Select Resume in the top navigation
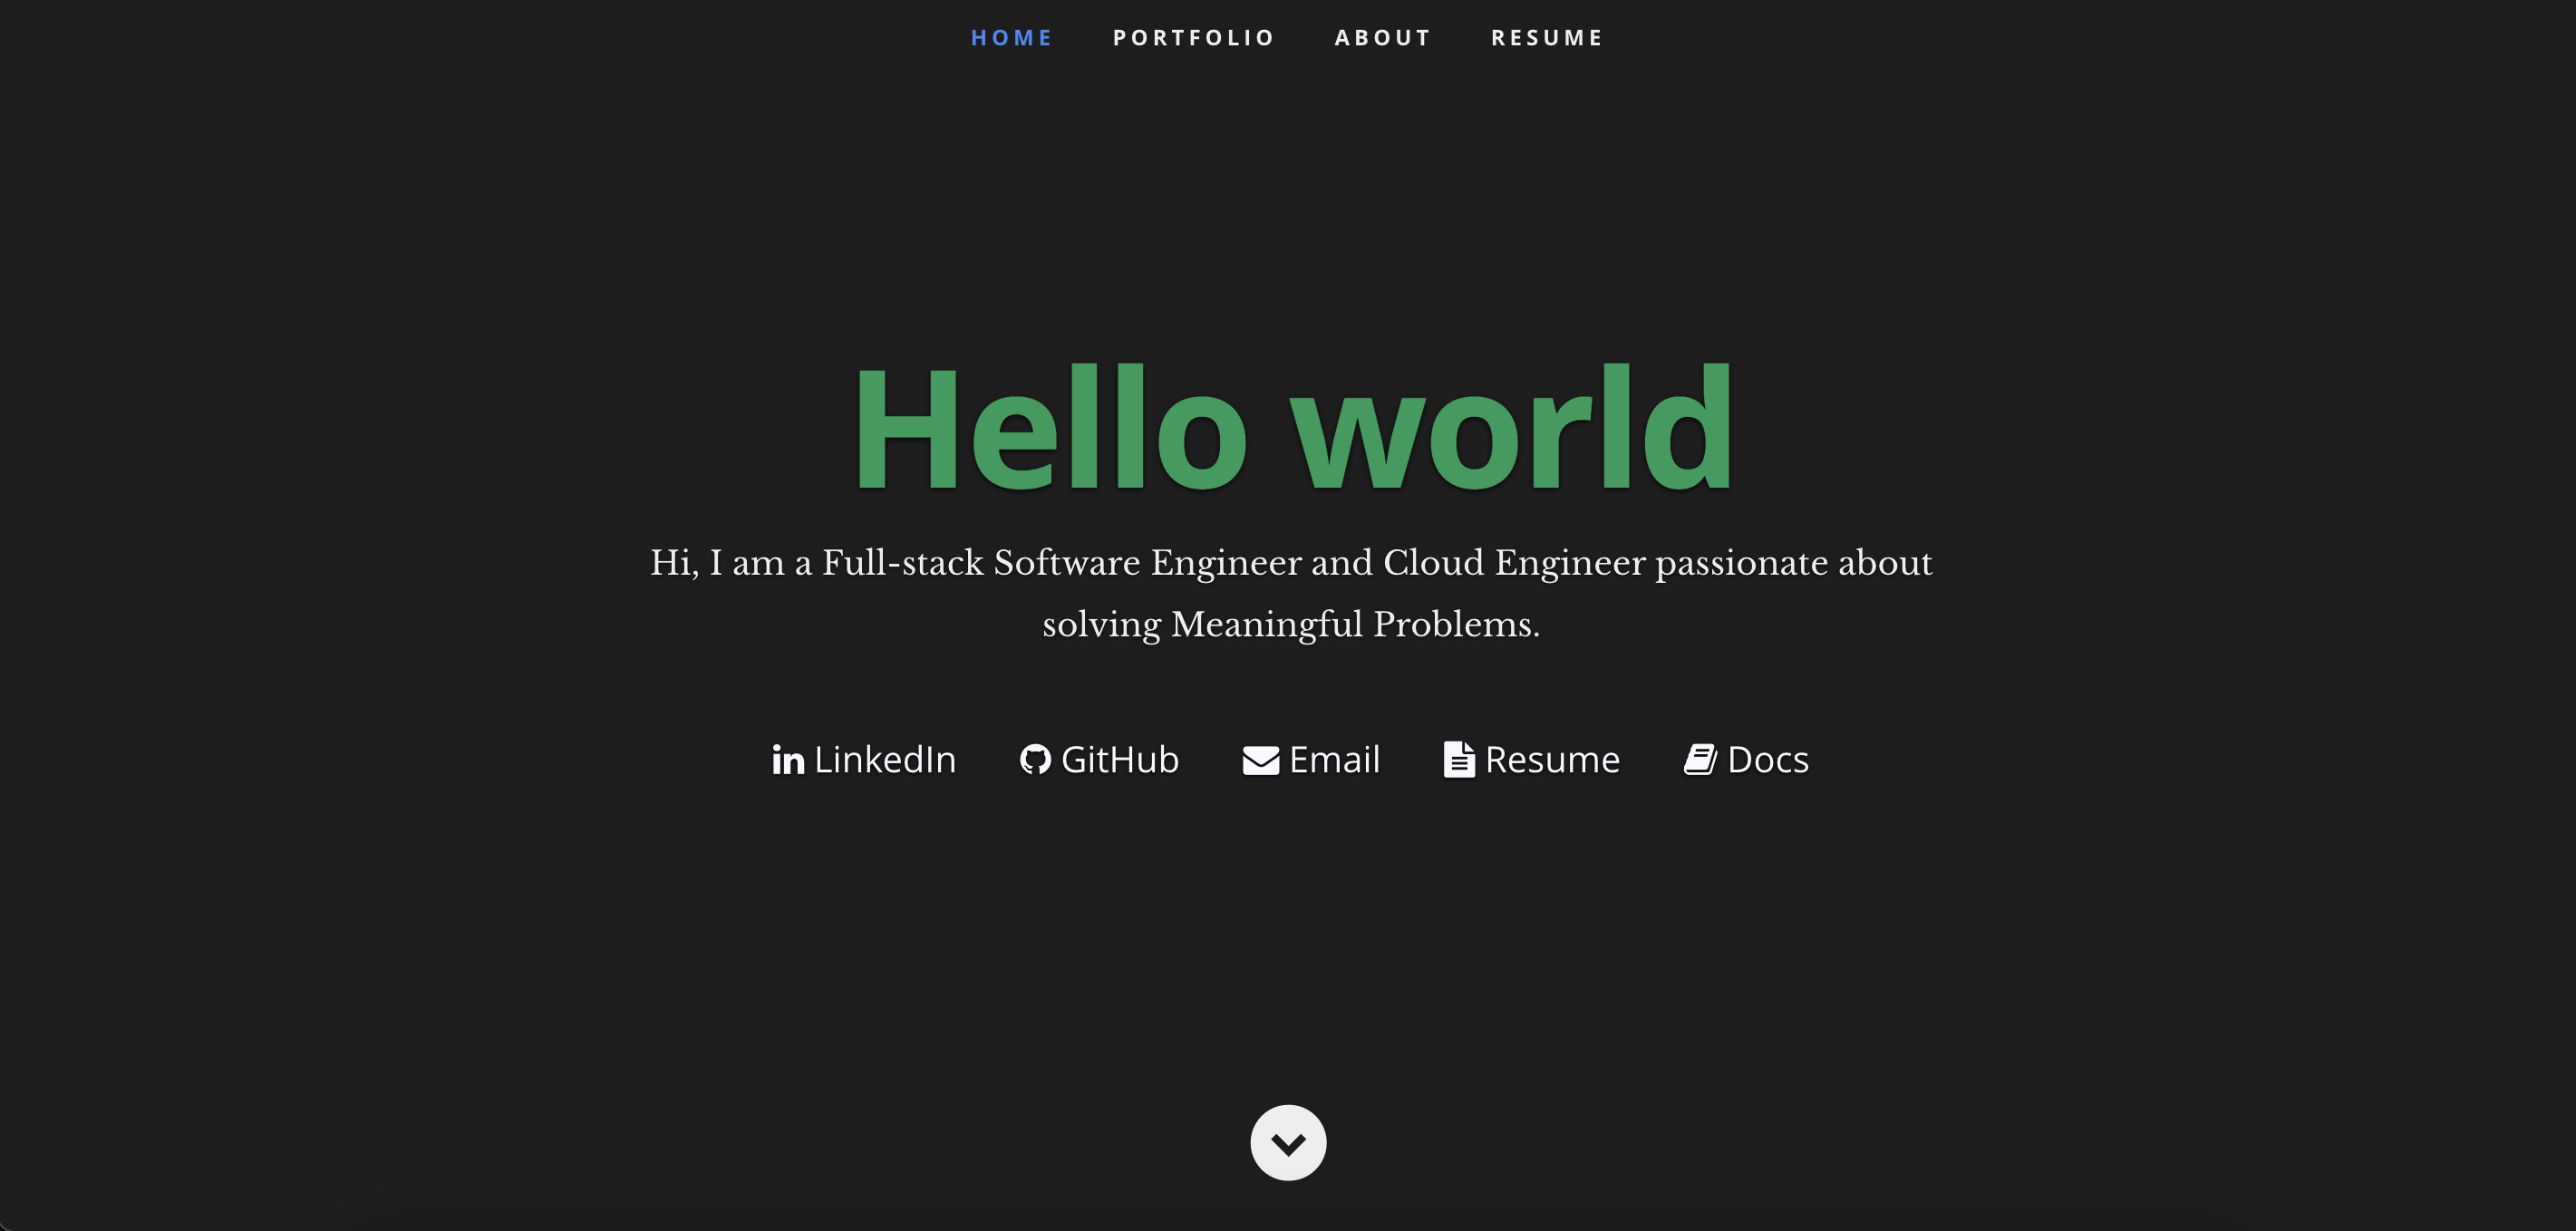This screenshot has height=1231, width=2576. [1547, 38]
